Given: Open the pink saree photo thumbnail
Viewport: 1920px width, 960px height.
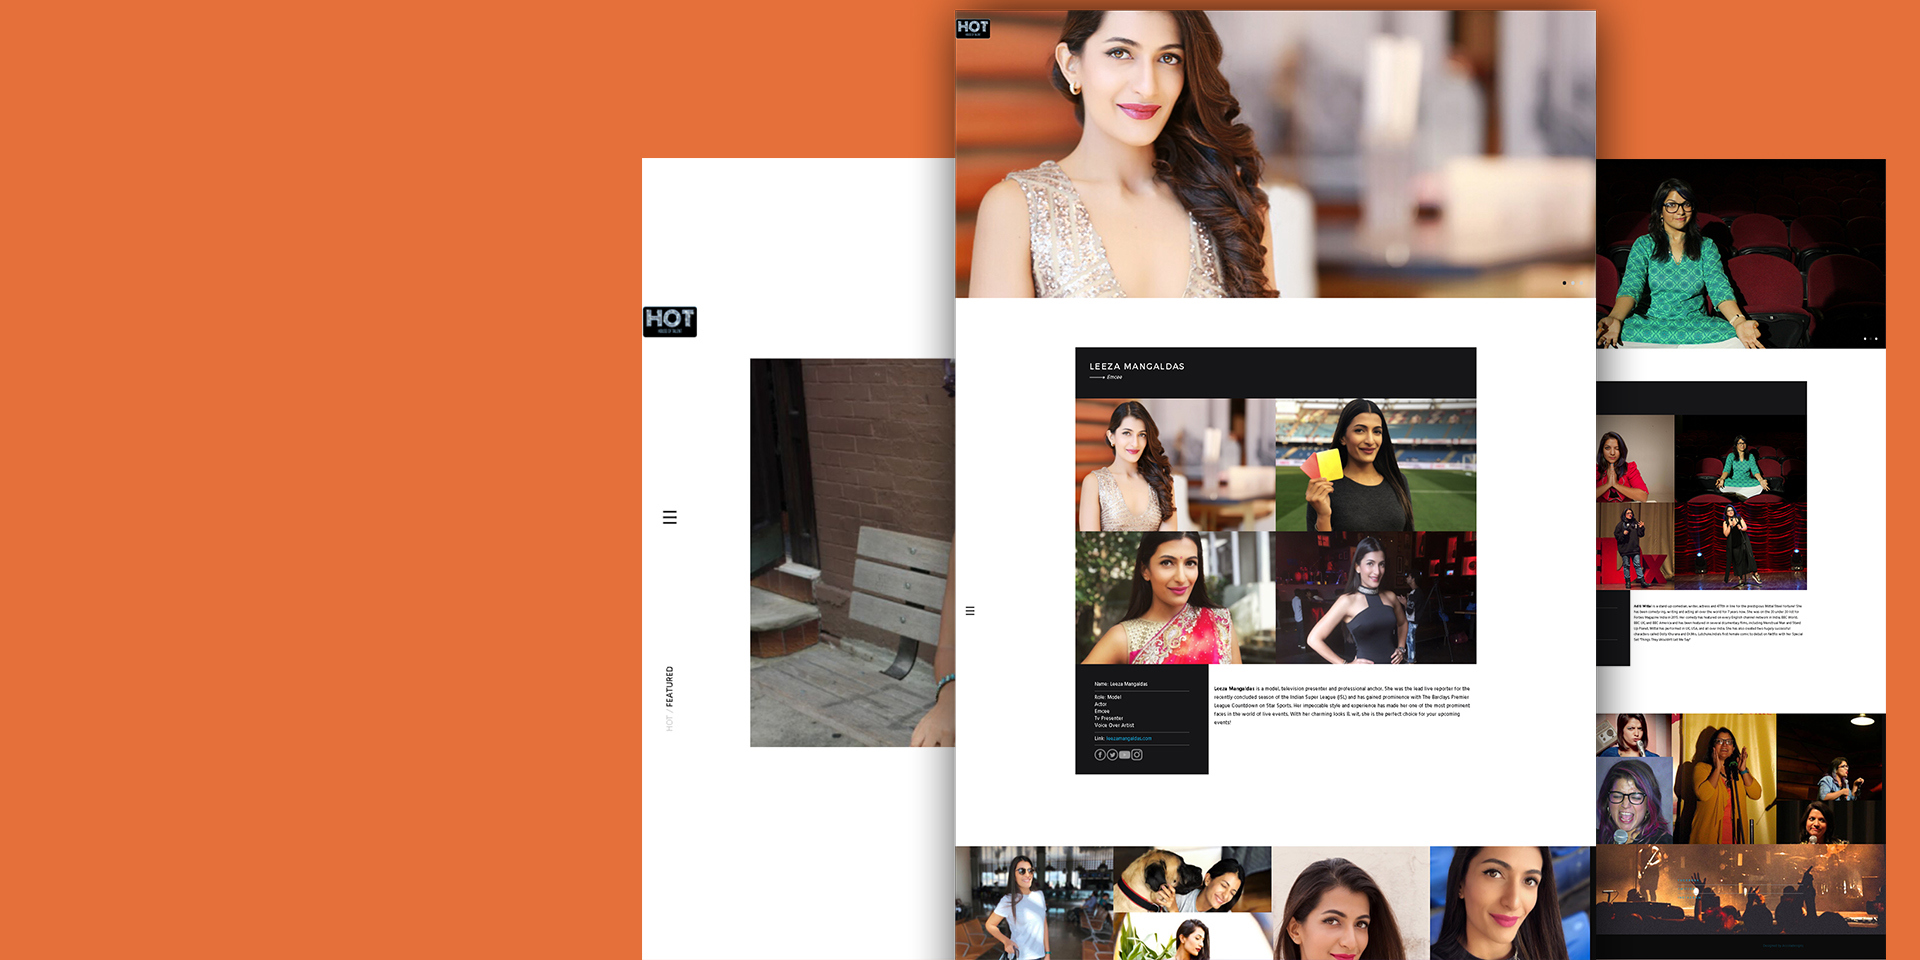Looking at the screenshot, I should click(x=1174, y=598).
